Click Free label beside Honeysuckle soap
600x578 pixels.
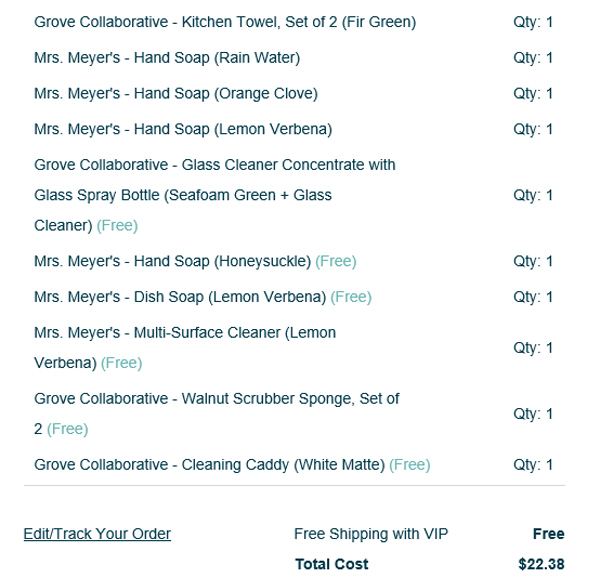pos(336,261)
